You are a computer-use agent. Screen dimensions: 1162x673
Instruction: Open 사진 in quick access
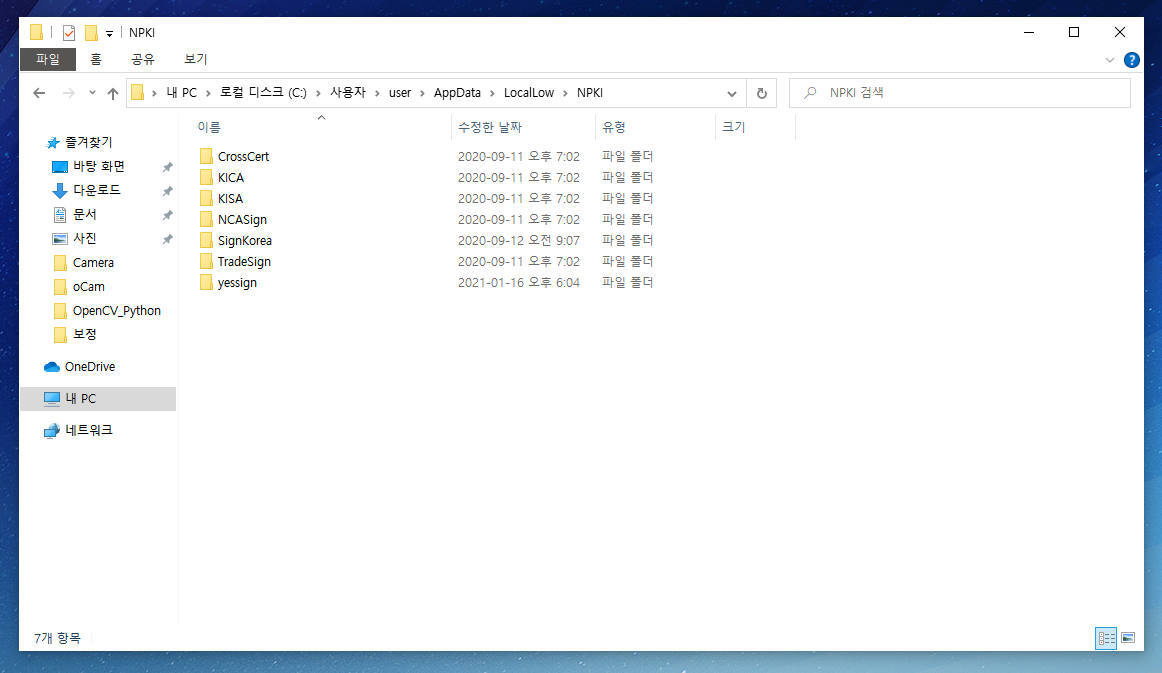pyautogui.click(x=84, y=239)
